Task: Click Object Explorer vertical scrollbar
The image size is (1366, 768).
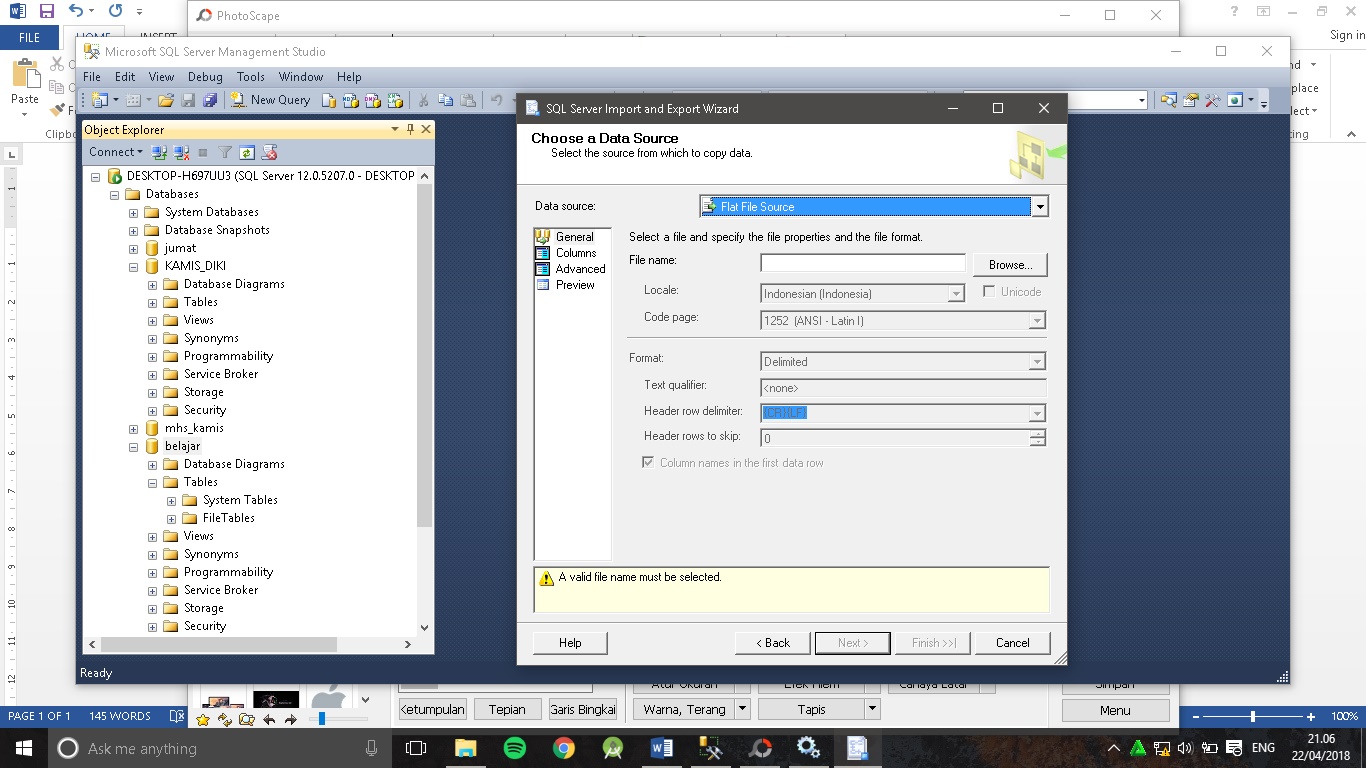Action: click(x=424, y=355)
